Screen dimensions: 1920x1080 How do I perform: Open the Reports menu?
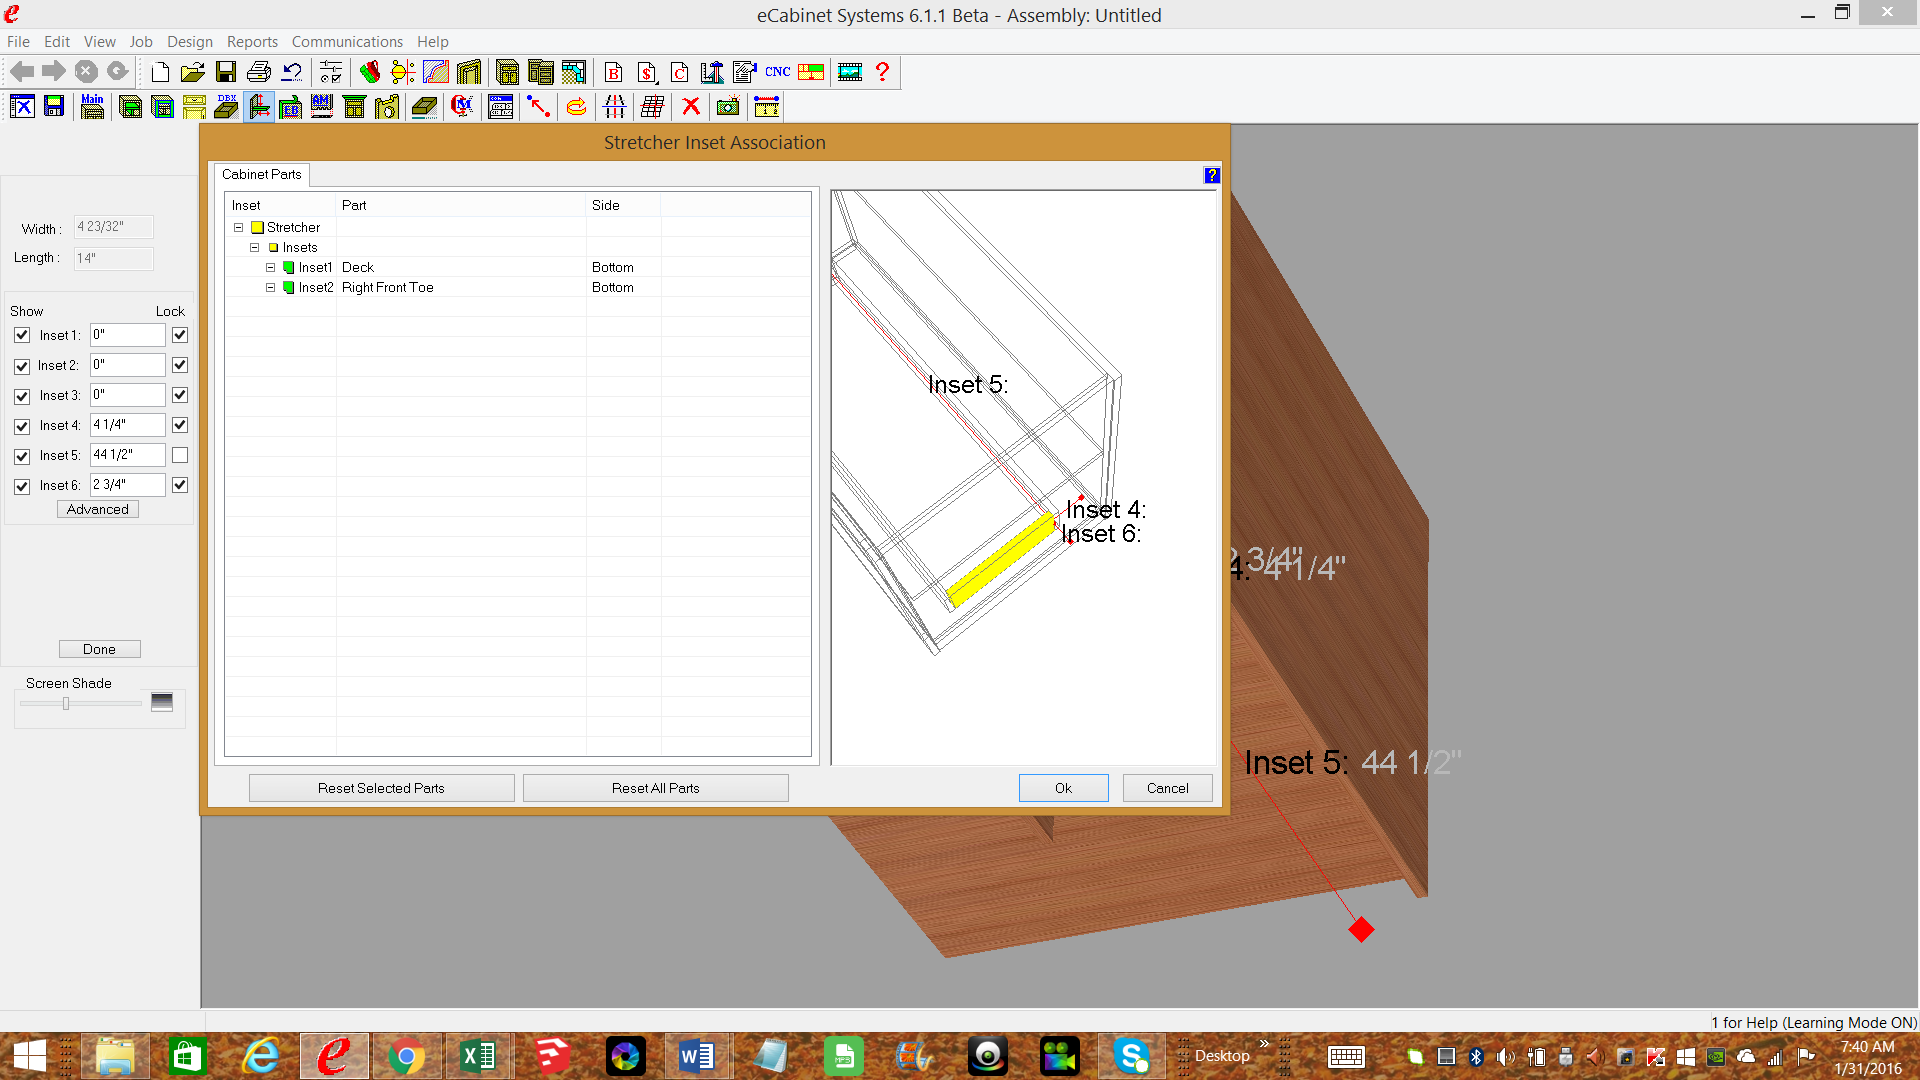252,41
